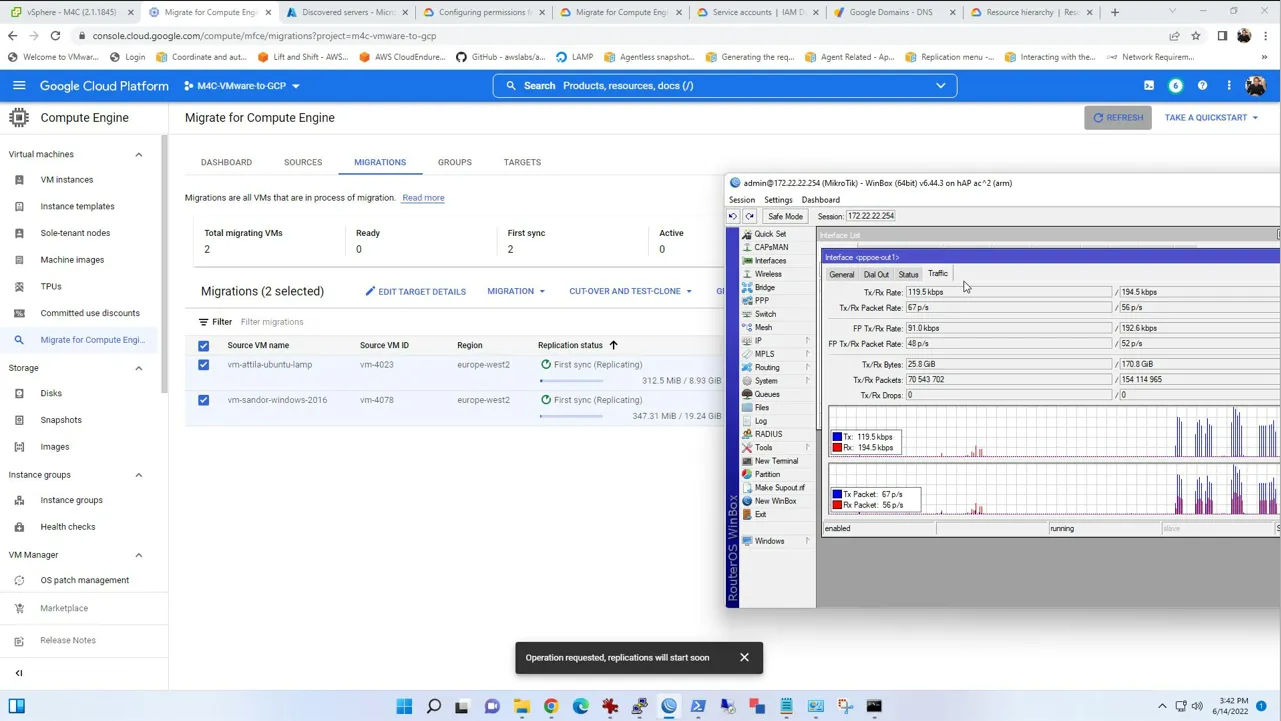Open the Cut-over and Test-clone dropdown
The height and width of the screenshot is (721, 1281).
pos(630,292)
